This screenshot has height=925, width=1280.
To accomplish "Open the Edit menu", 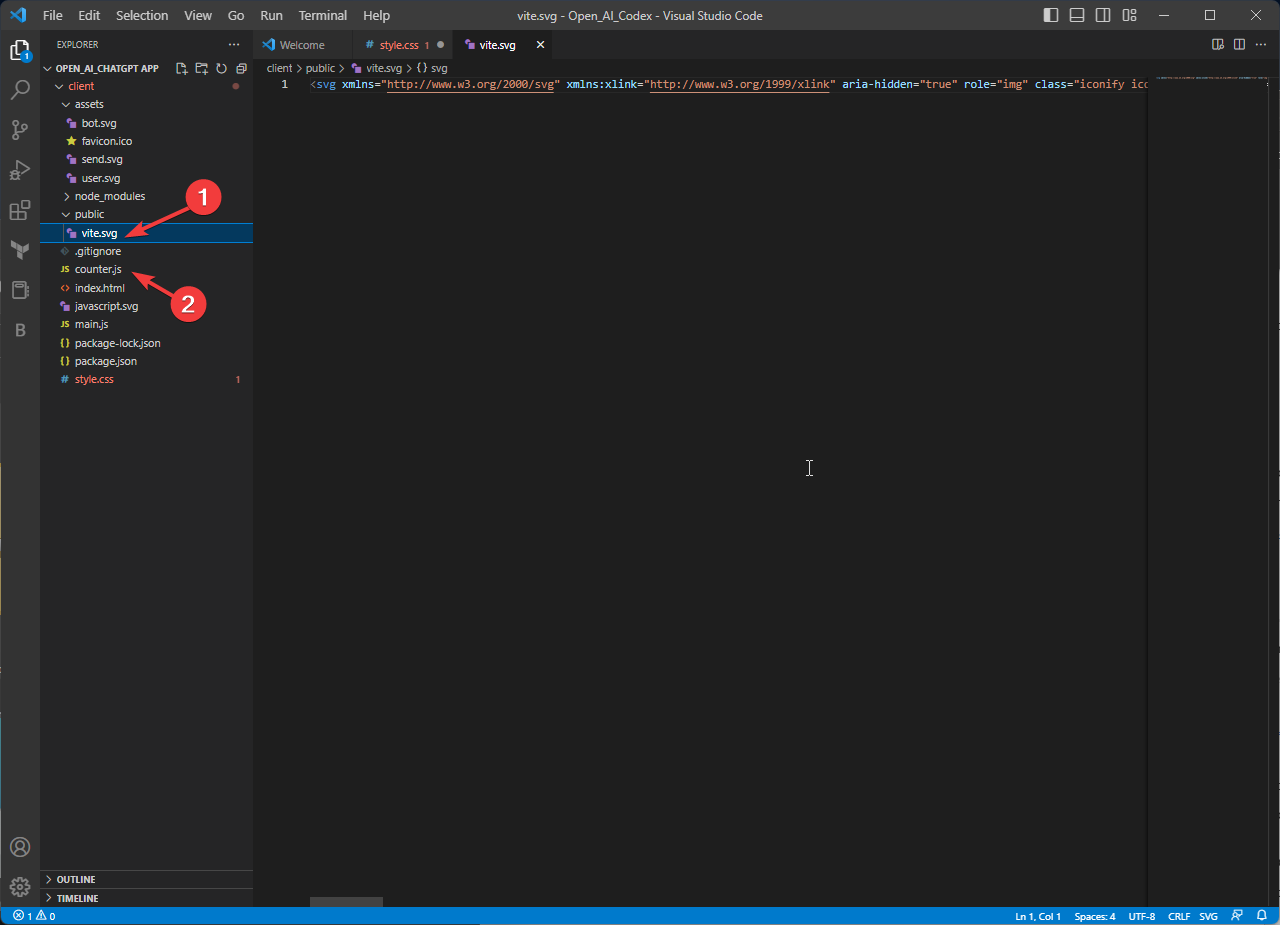I will [89, 15].
